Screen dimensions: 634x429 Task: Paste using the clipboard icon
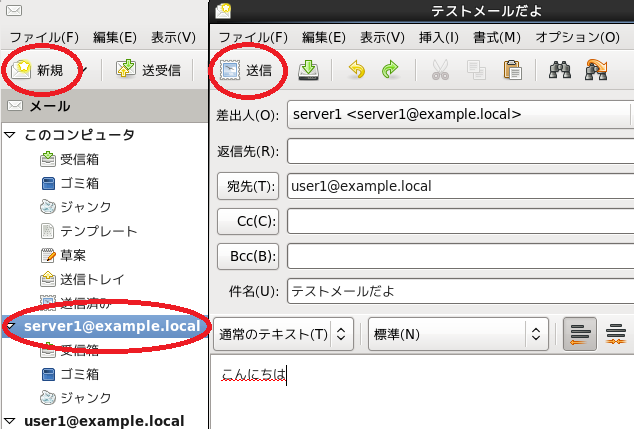pos(513,70)
